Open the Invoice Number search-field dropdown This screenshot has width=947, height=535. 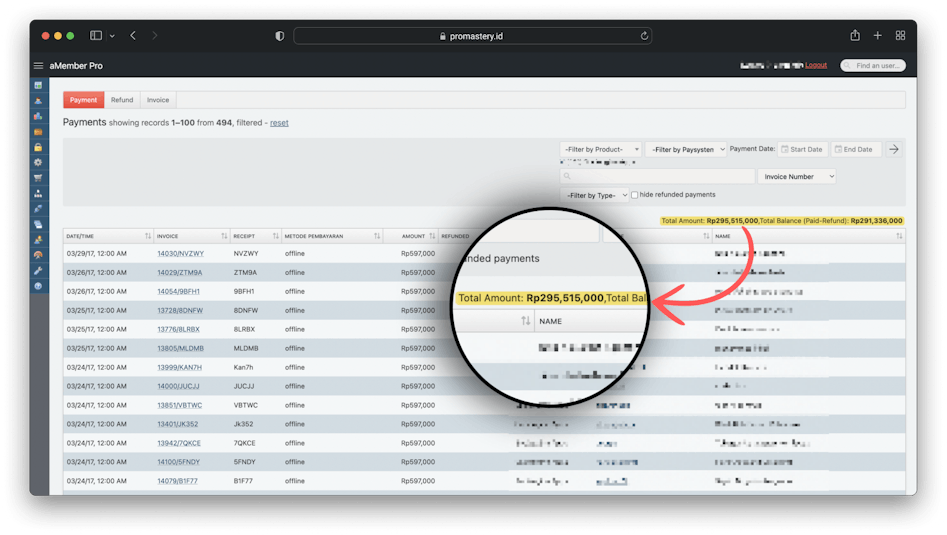coord(798,177)
